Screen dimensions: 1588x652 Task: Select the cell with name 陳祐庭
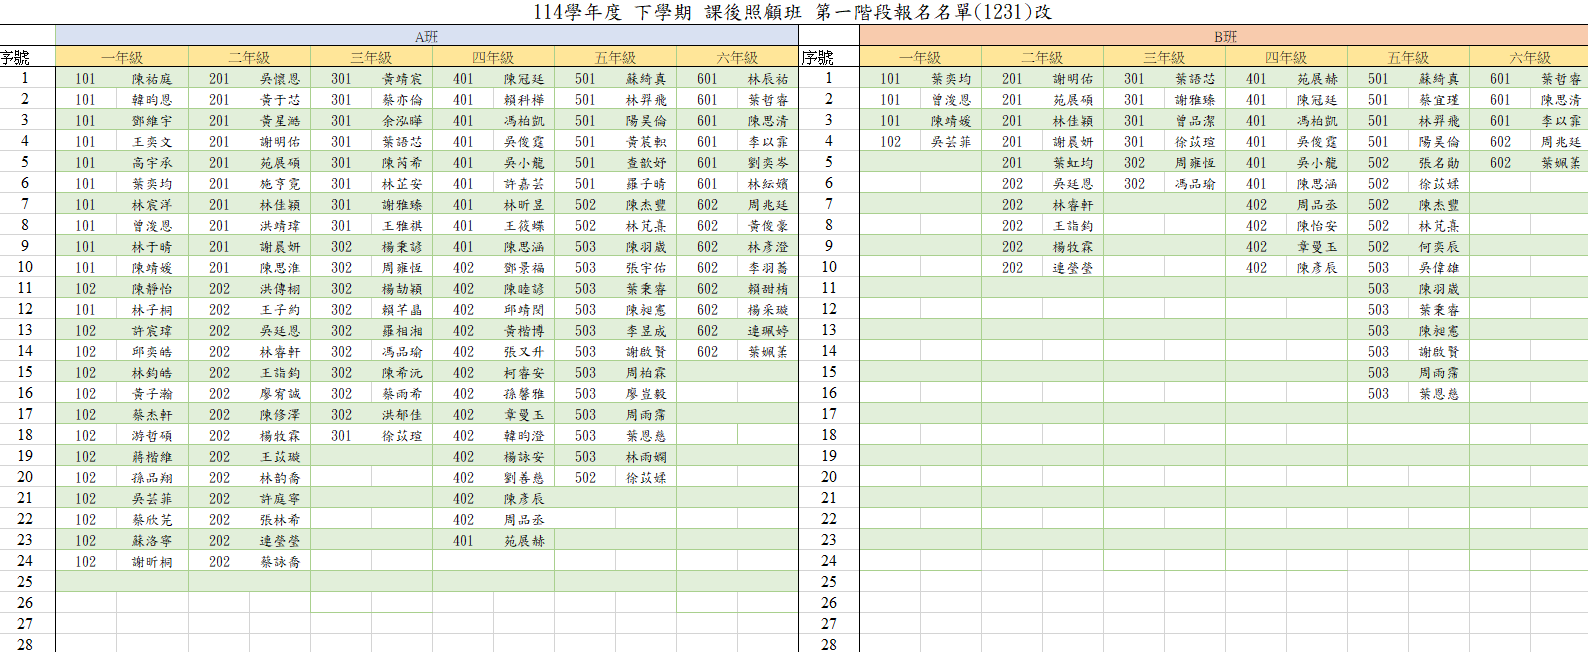(152, 79)
